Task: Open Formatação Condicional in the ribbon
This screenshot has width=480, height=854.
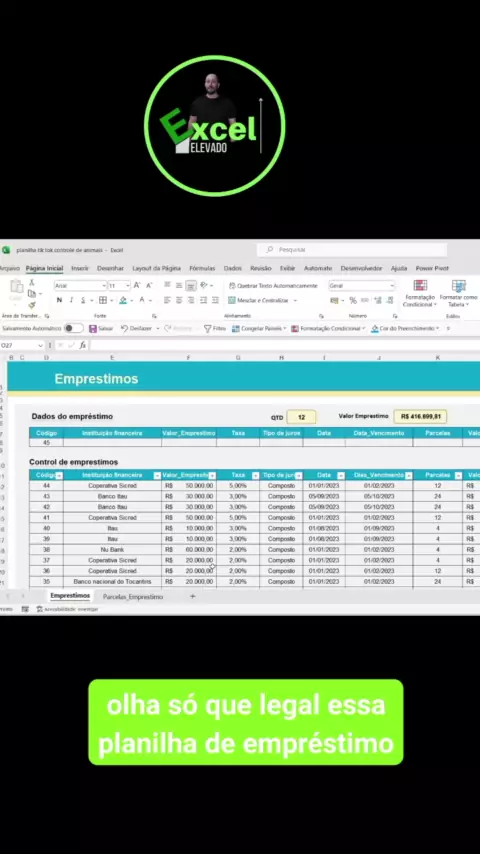Action: tap(420, 294)
